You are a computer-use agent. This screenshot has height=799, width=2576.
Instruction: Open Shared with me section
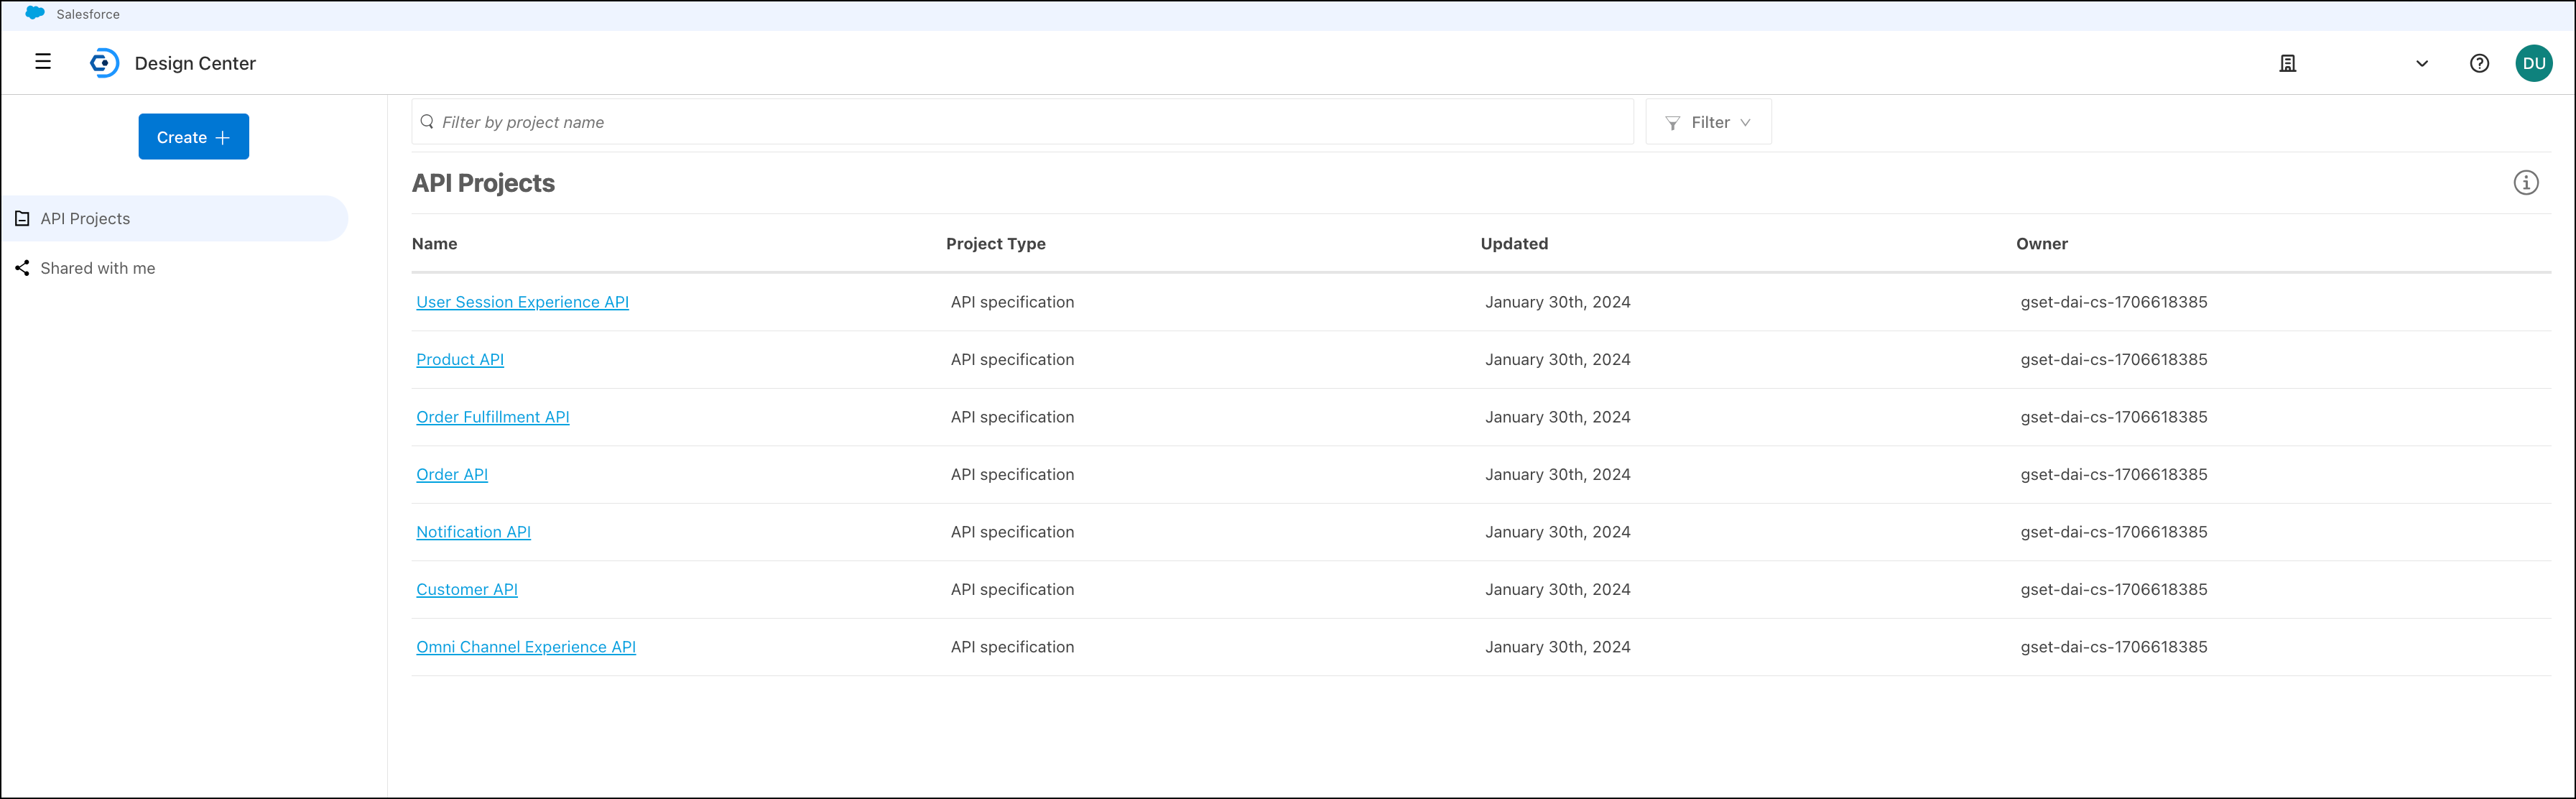[97, 268]
